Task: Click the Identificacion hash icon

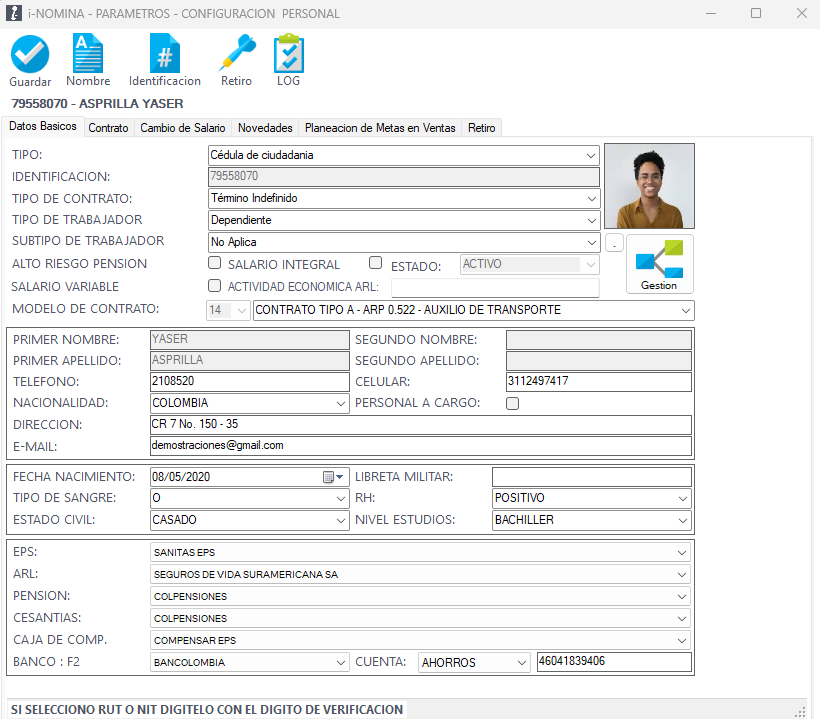Action: coord(164,54)
